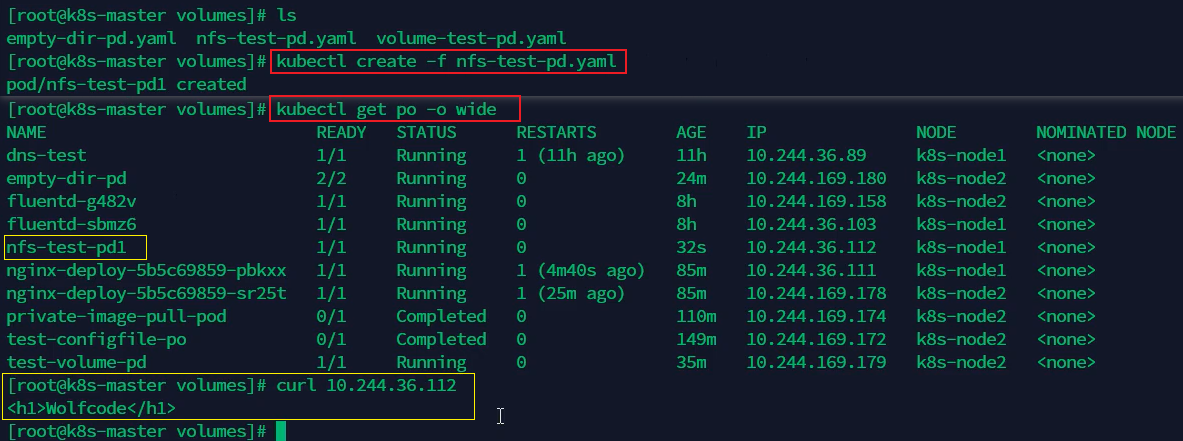Click Completed status of test-configfile-po
Image resolution: width=1183 pixels, height=441 pixels.
pos(441,339)
